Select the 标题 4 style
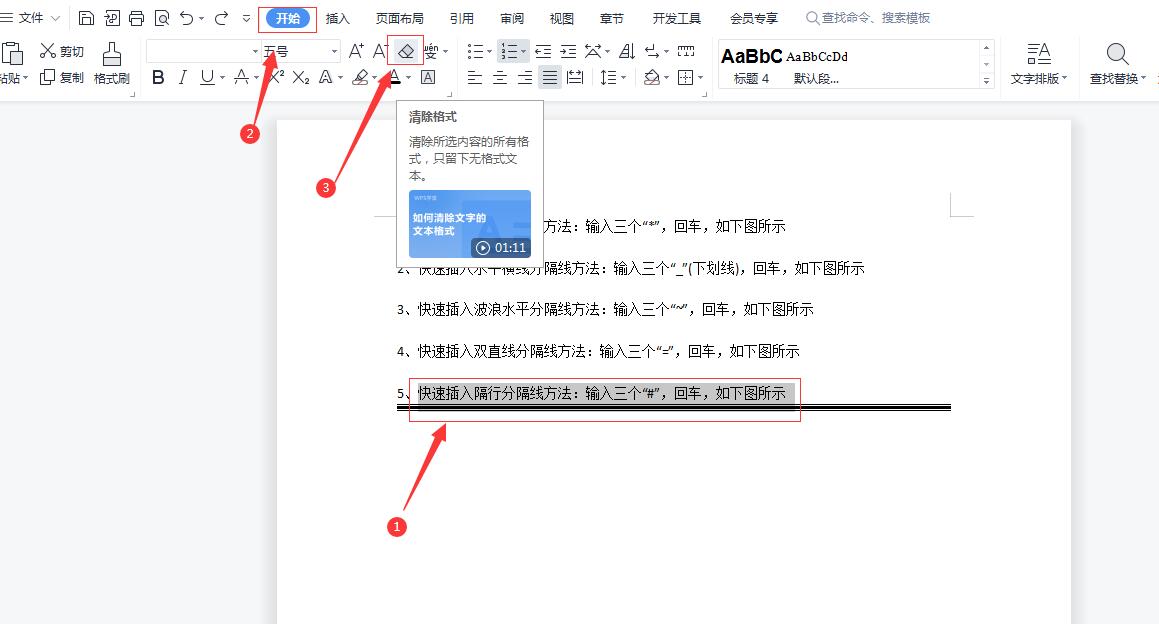The height and width of the screenshot is (624, 1159). (x=749, y=63)
